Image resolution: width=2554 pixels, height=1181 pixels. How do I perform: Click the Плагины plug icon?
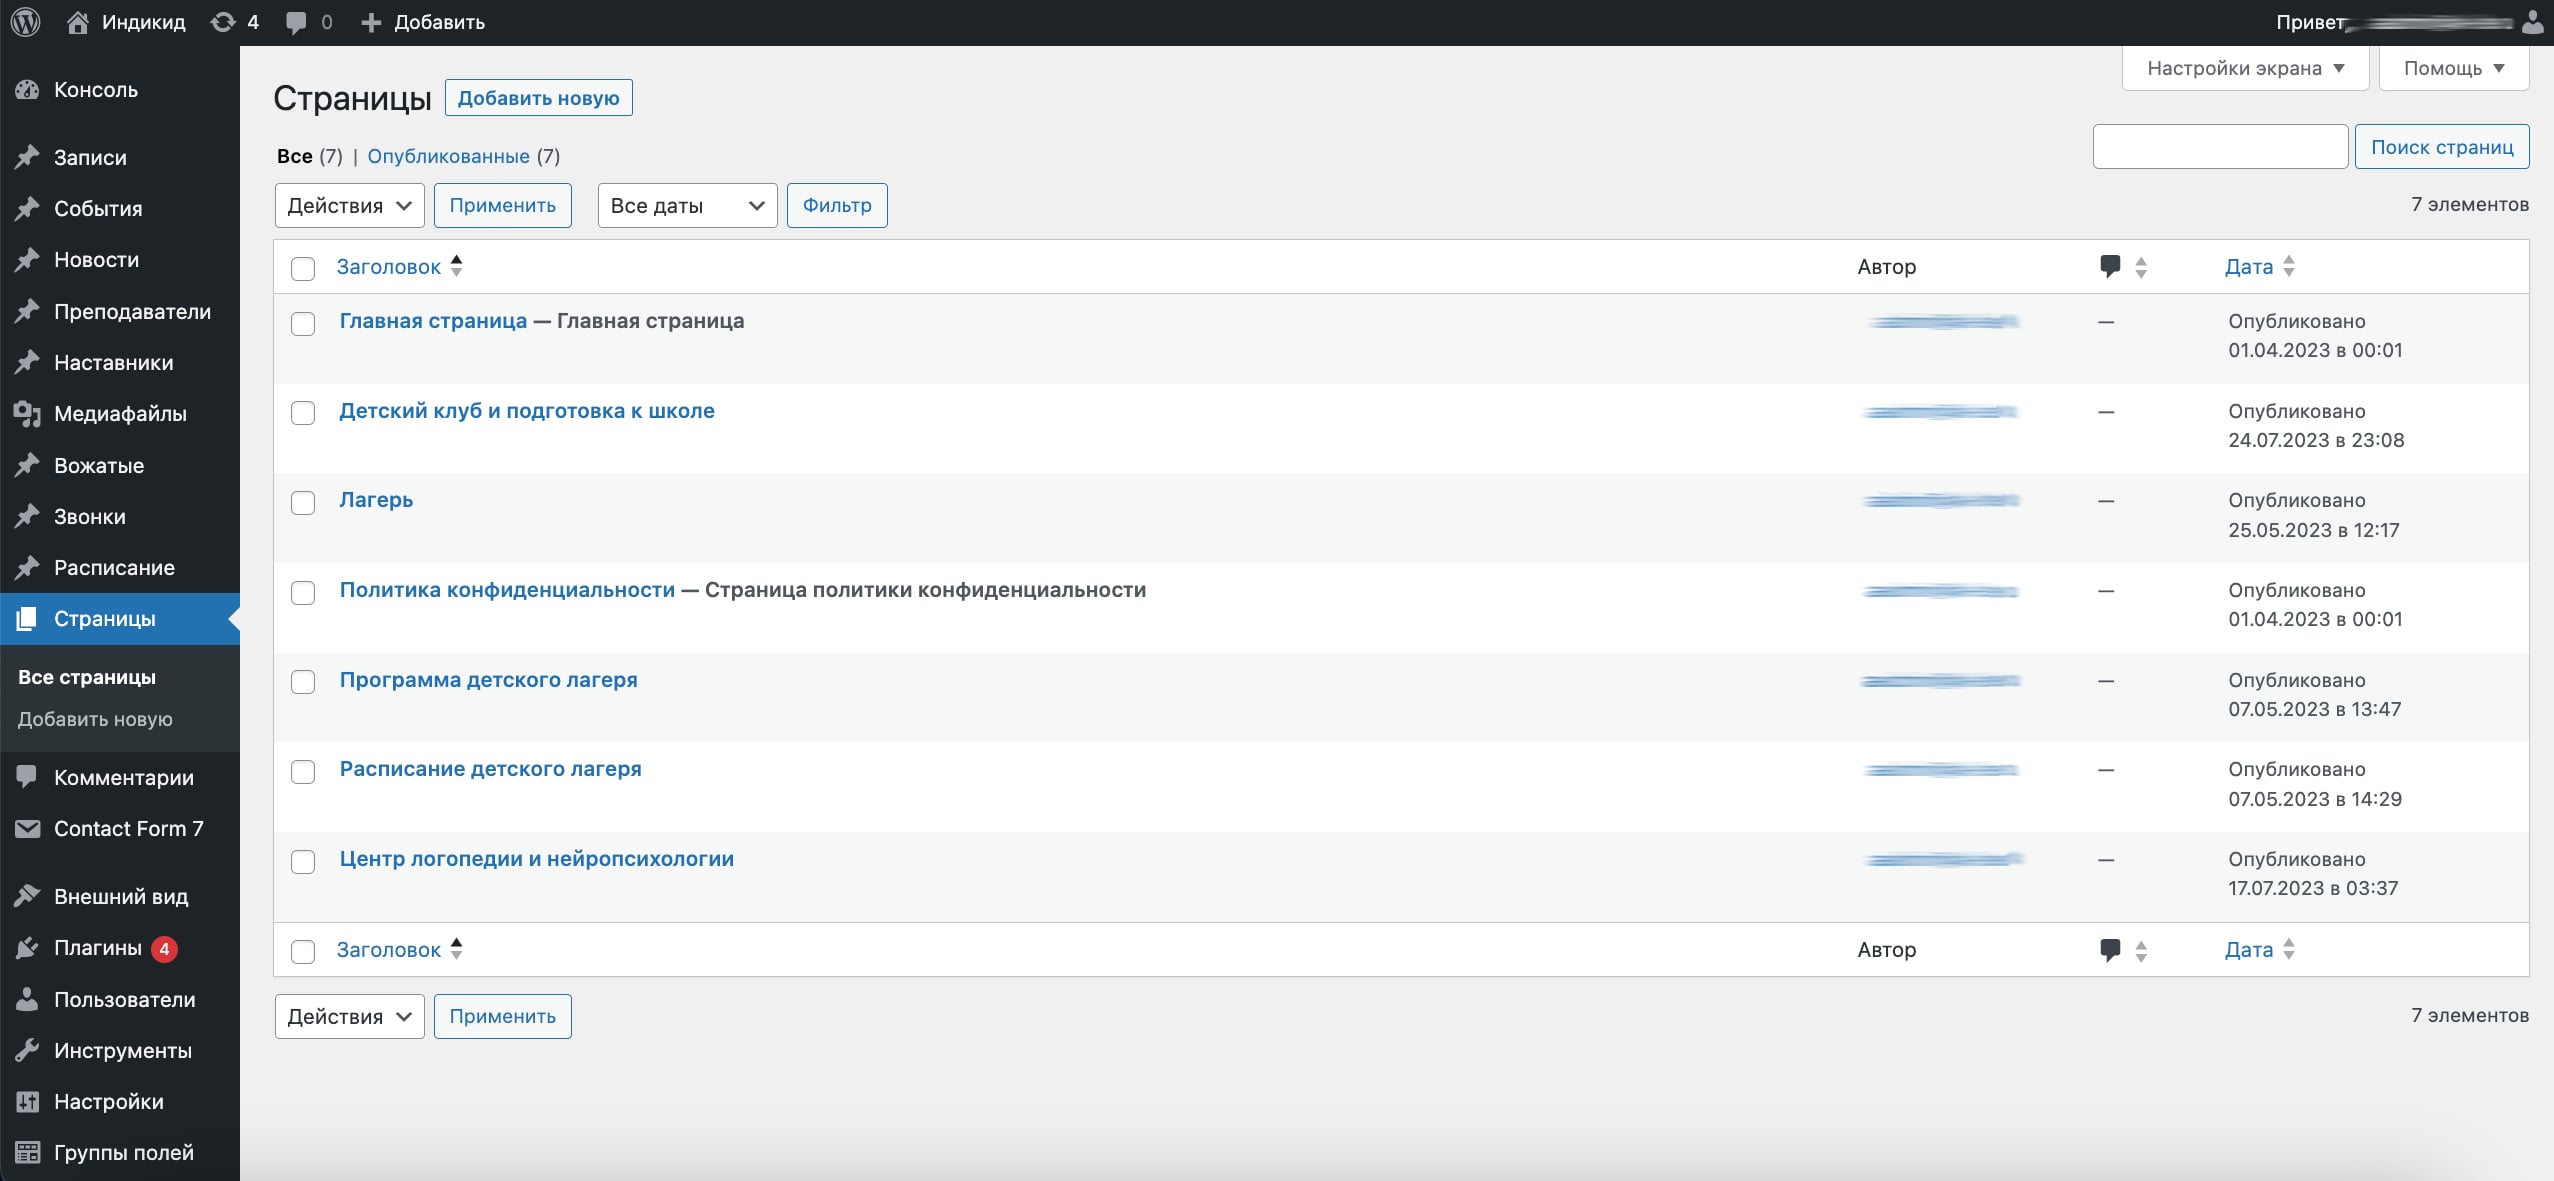click(27, 948)
